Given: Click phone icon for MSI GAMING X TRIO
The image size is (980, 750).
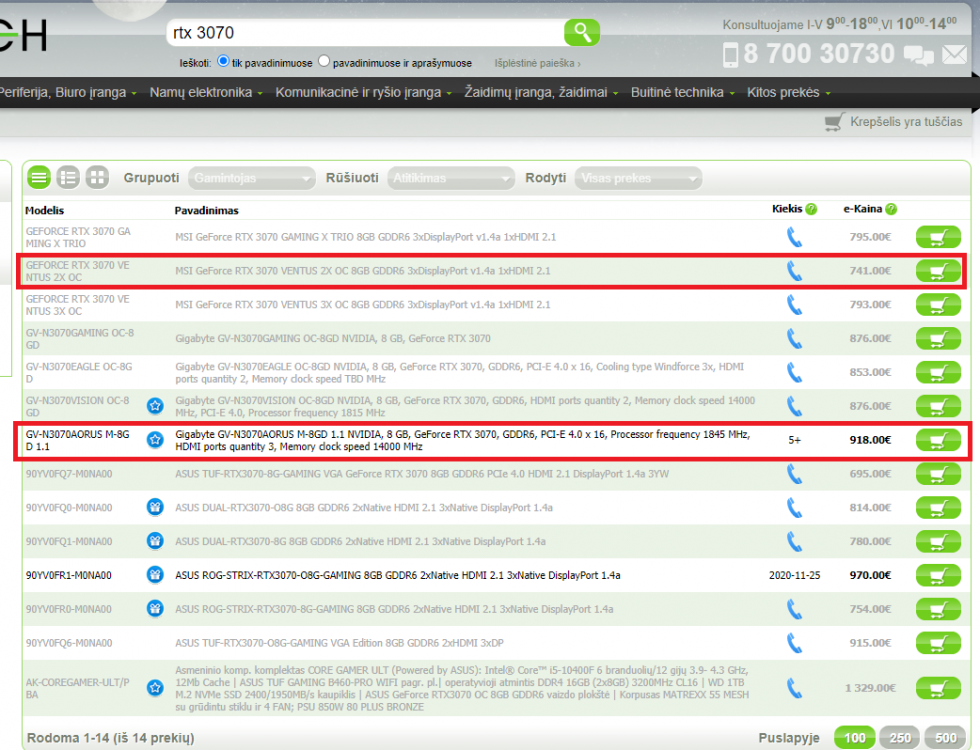Looking at the screenshot, I should [x=794, y=237].
